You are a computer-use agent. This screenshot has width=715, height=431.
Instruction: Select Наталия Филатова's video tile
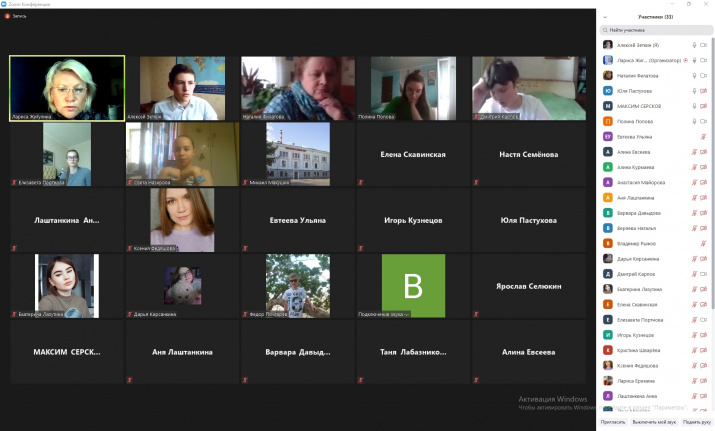click(x=298, y=88)
